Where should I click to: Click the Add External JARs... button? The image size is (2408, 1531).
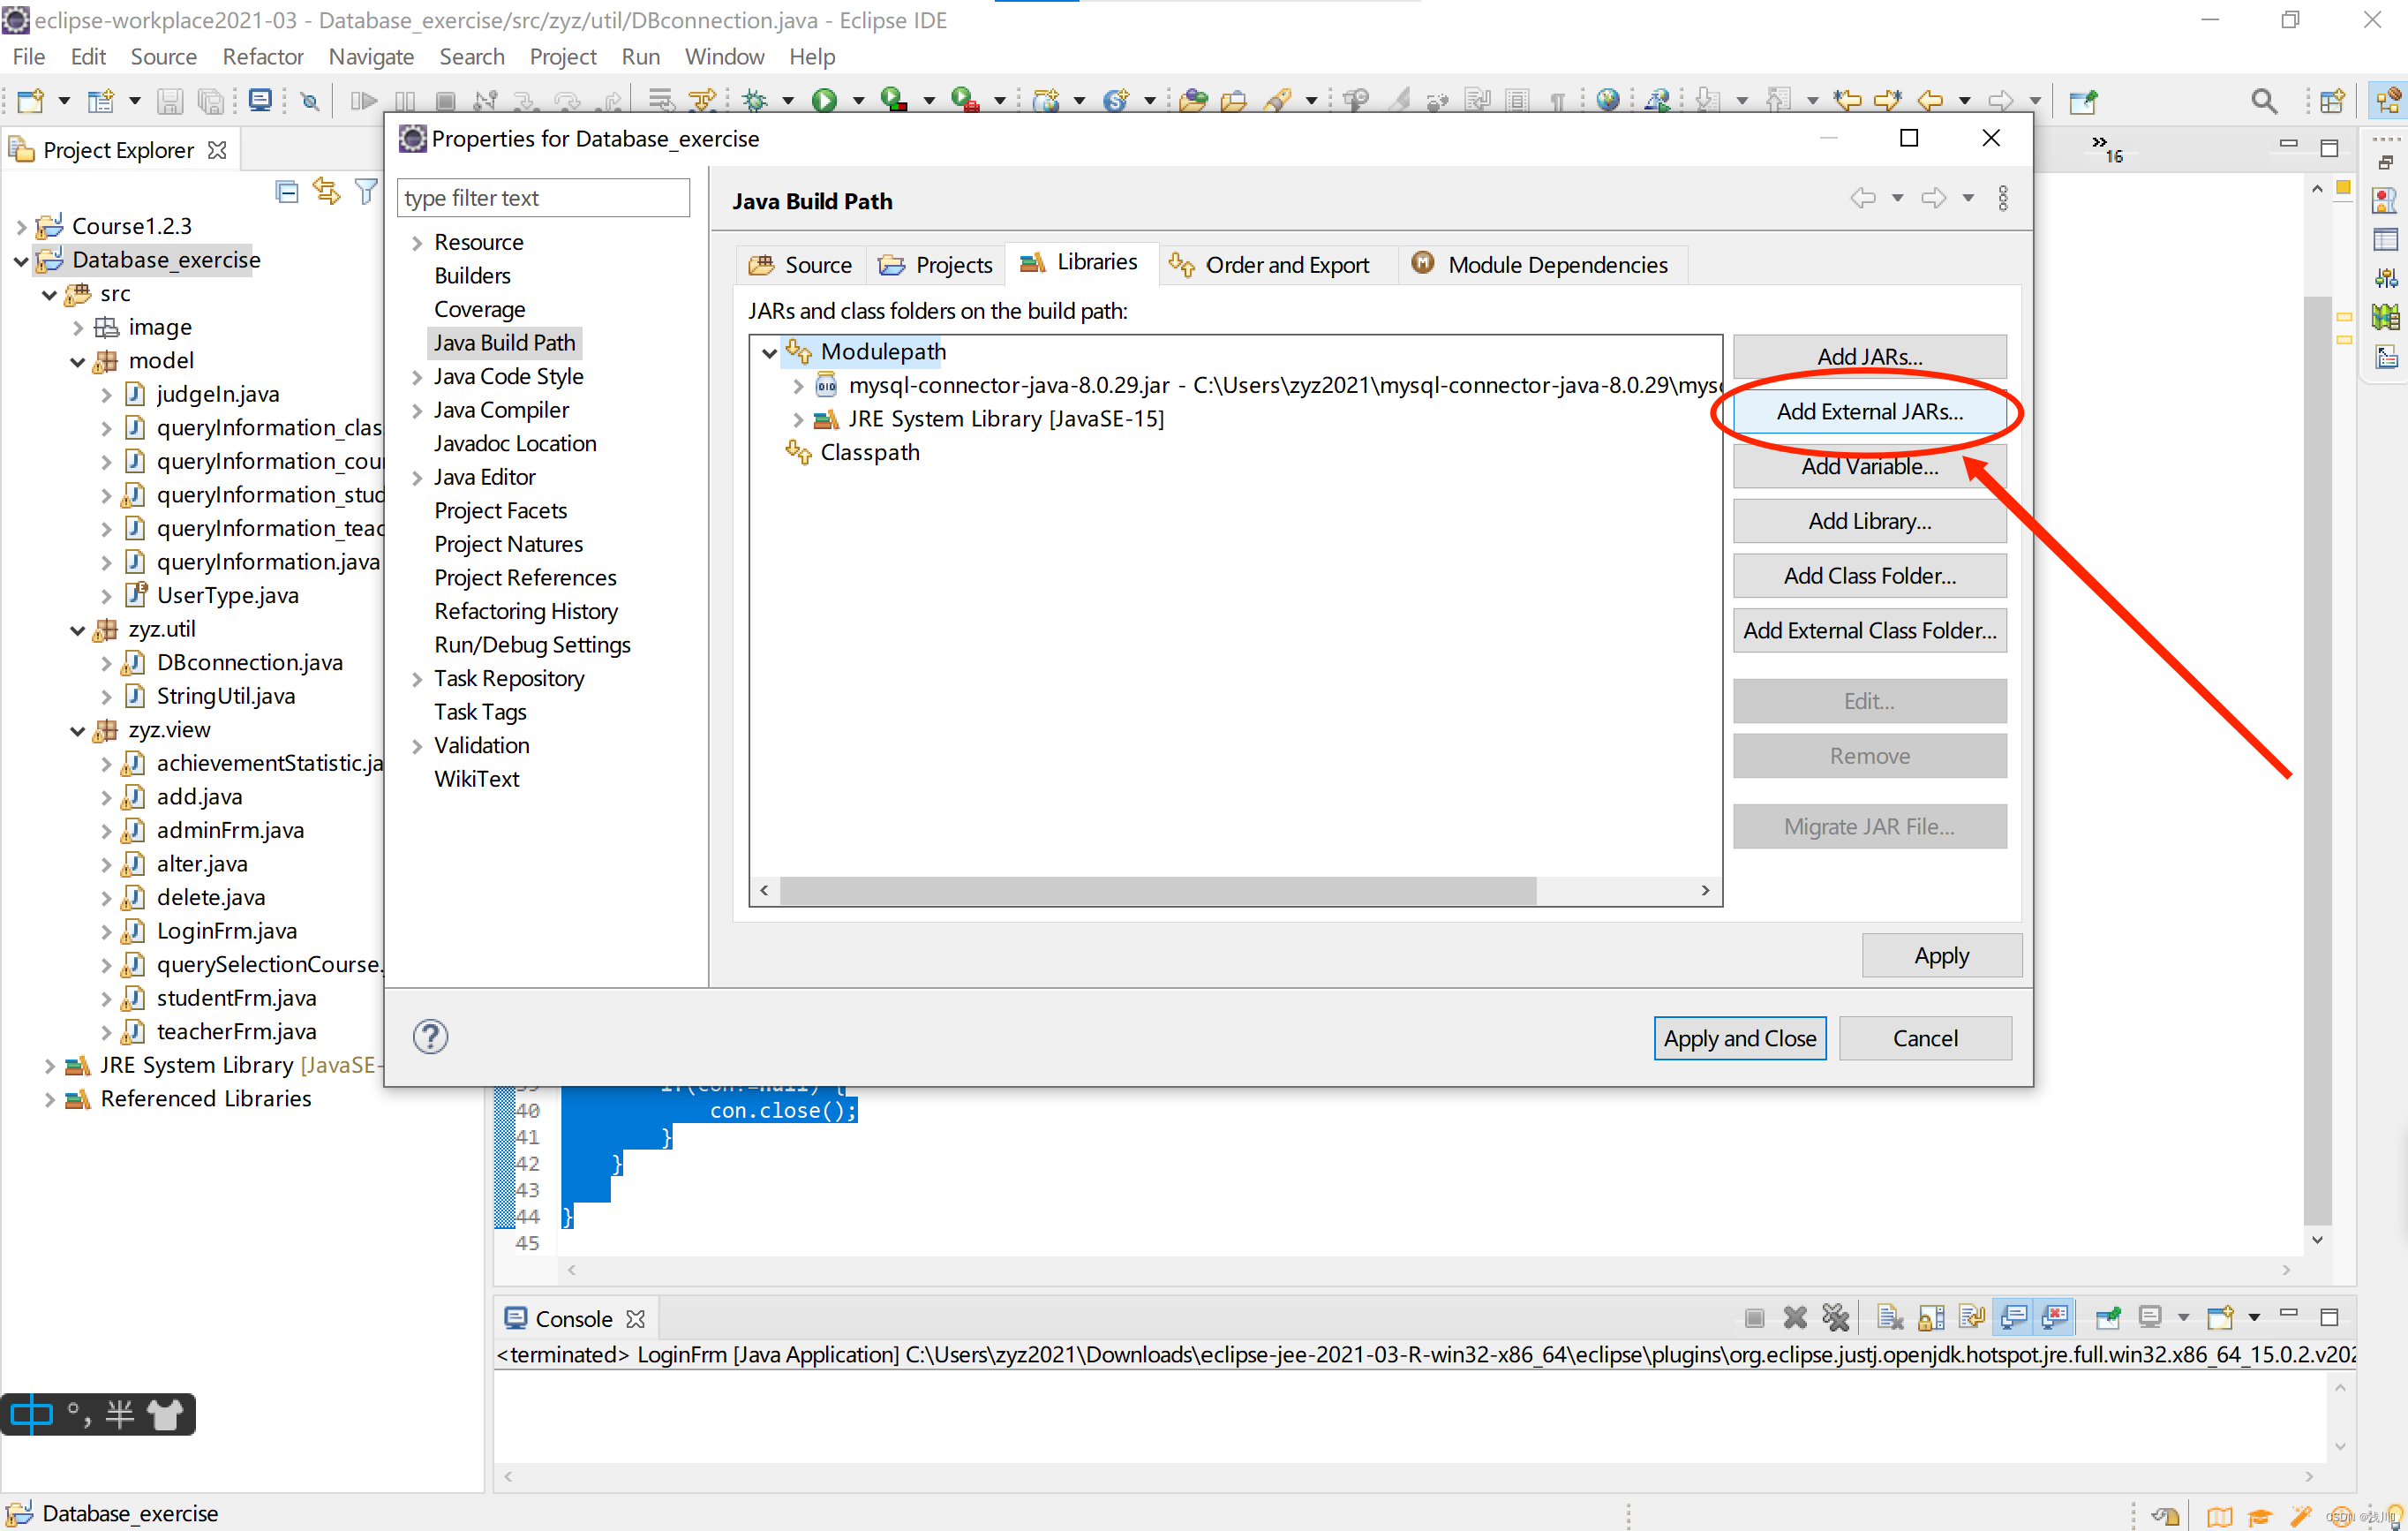click(x=1869, y=411)
